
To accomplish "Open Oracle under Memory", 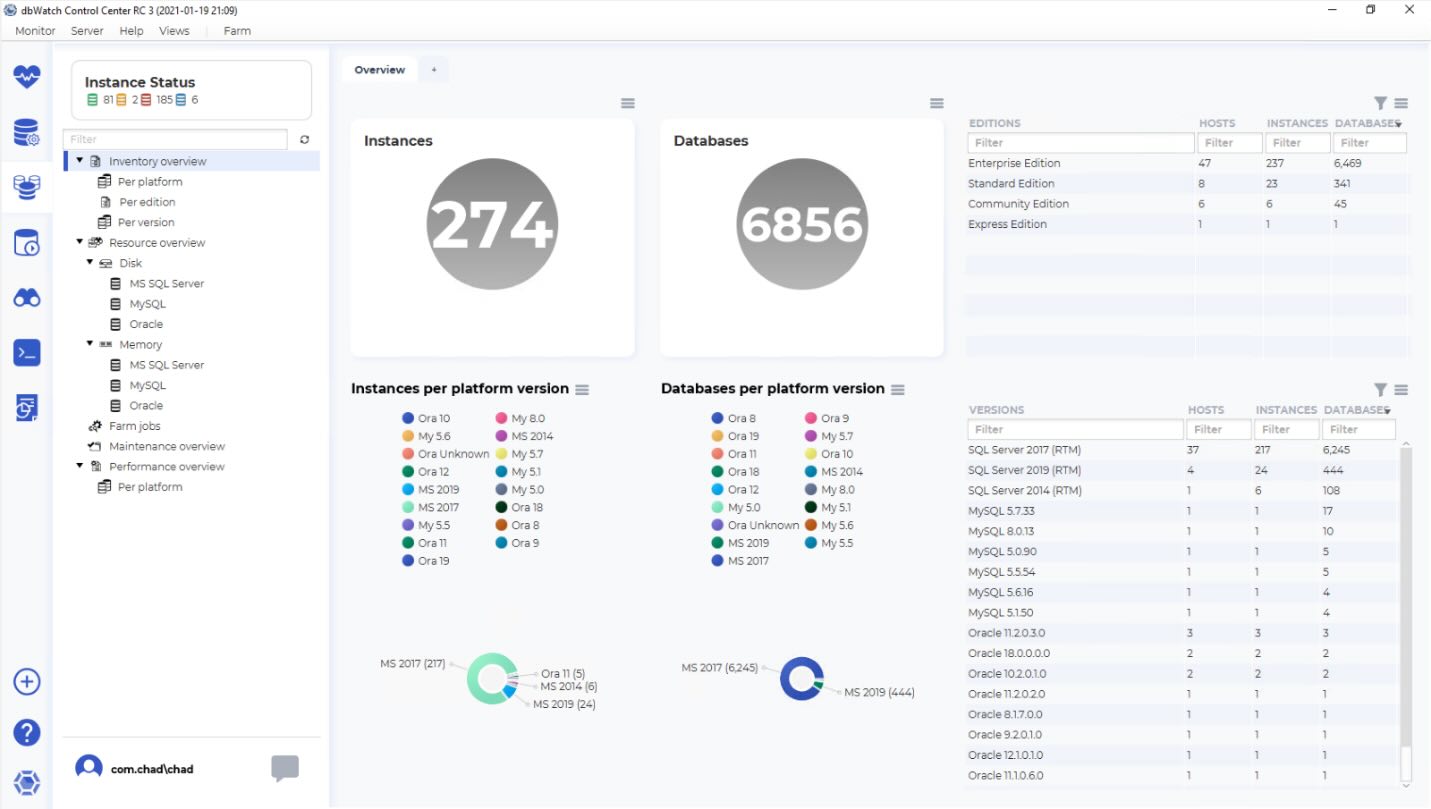I will 146,405.
